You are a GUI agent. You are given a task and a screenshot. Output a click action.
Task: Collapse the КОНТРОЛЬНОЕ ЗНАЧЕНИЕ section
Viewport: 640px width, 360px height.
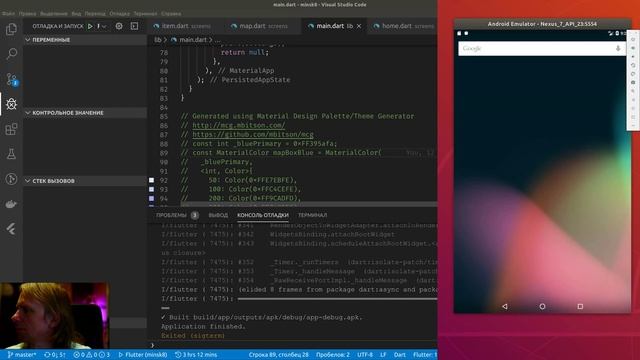pyautogui.click(x=85, y=113)
